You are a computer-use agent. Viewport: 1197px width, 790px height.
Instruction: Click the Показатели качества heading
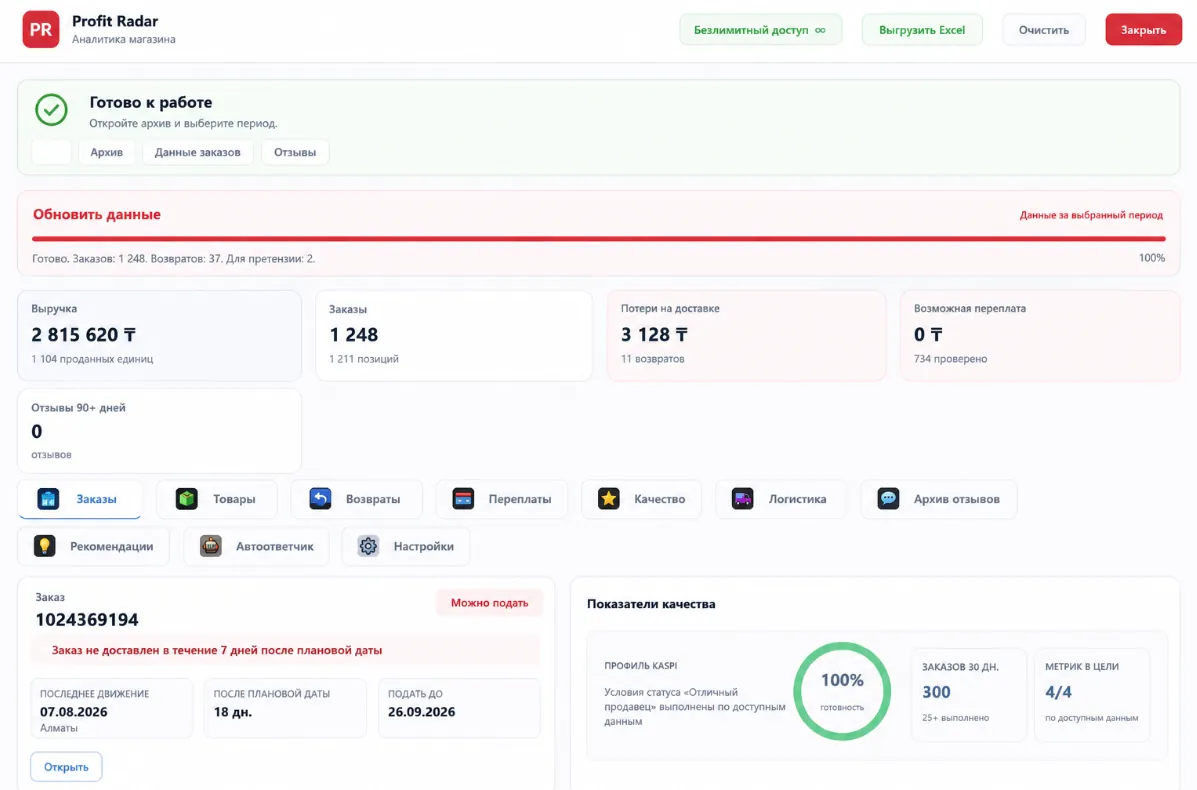651,604
